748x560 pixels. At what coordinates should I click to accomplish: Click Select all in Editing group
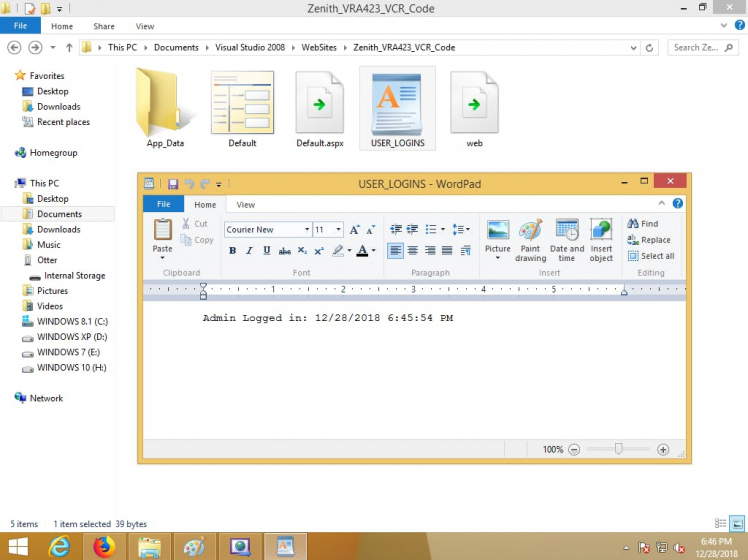pyautogui.click(x=651, y=256)
